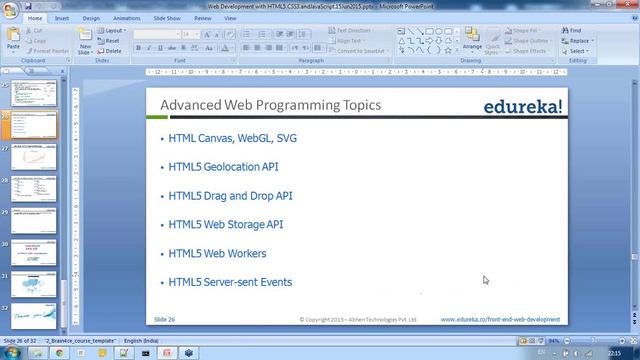Screen dimensions: 640x360
Task: Open the Select dropdown
Action: pyautogui.click(x=576, y=51)
